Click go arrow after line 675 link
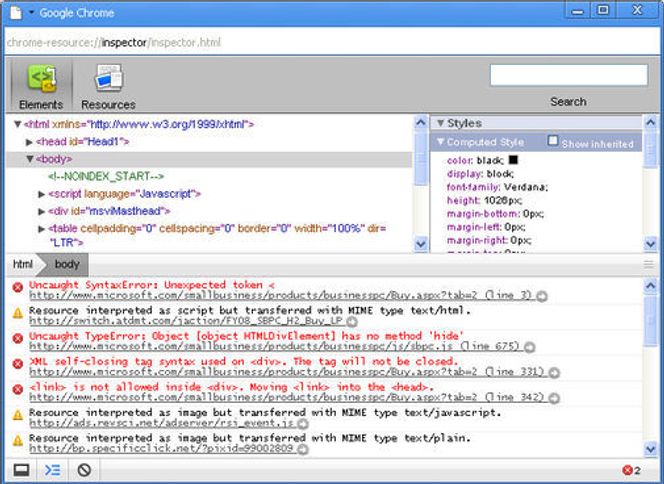 pyautogui.click(x=529, y=347)
